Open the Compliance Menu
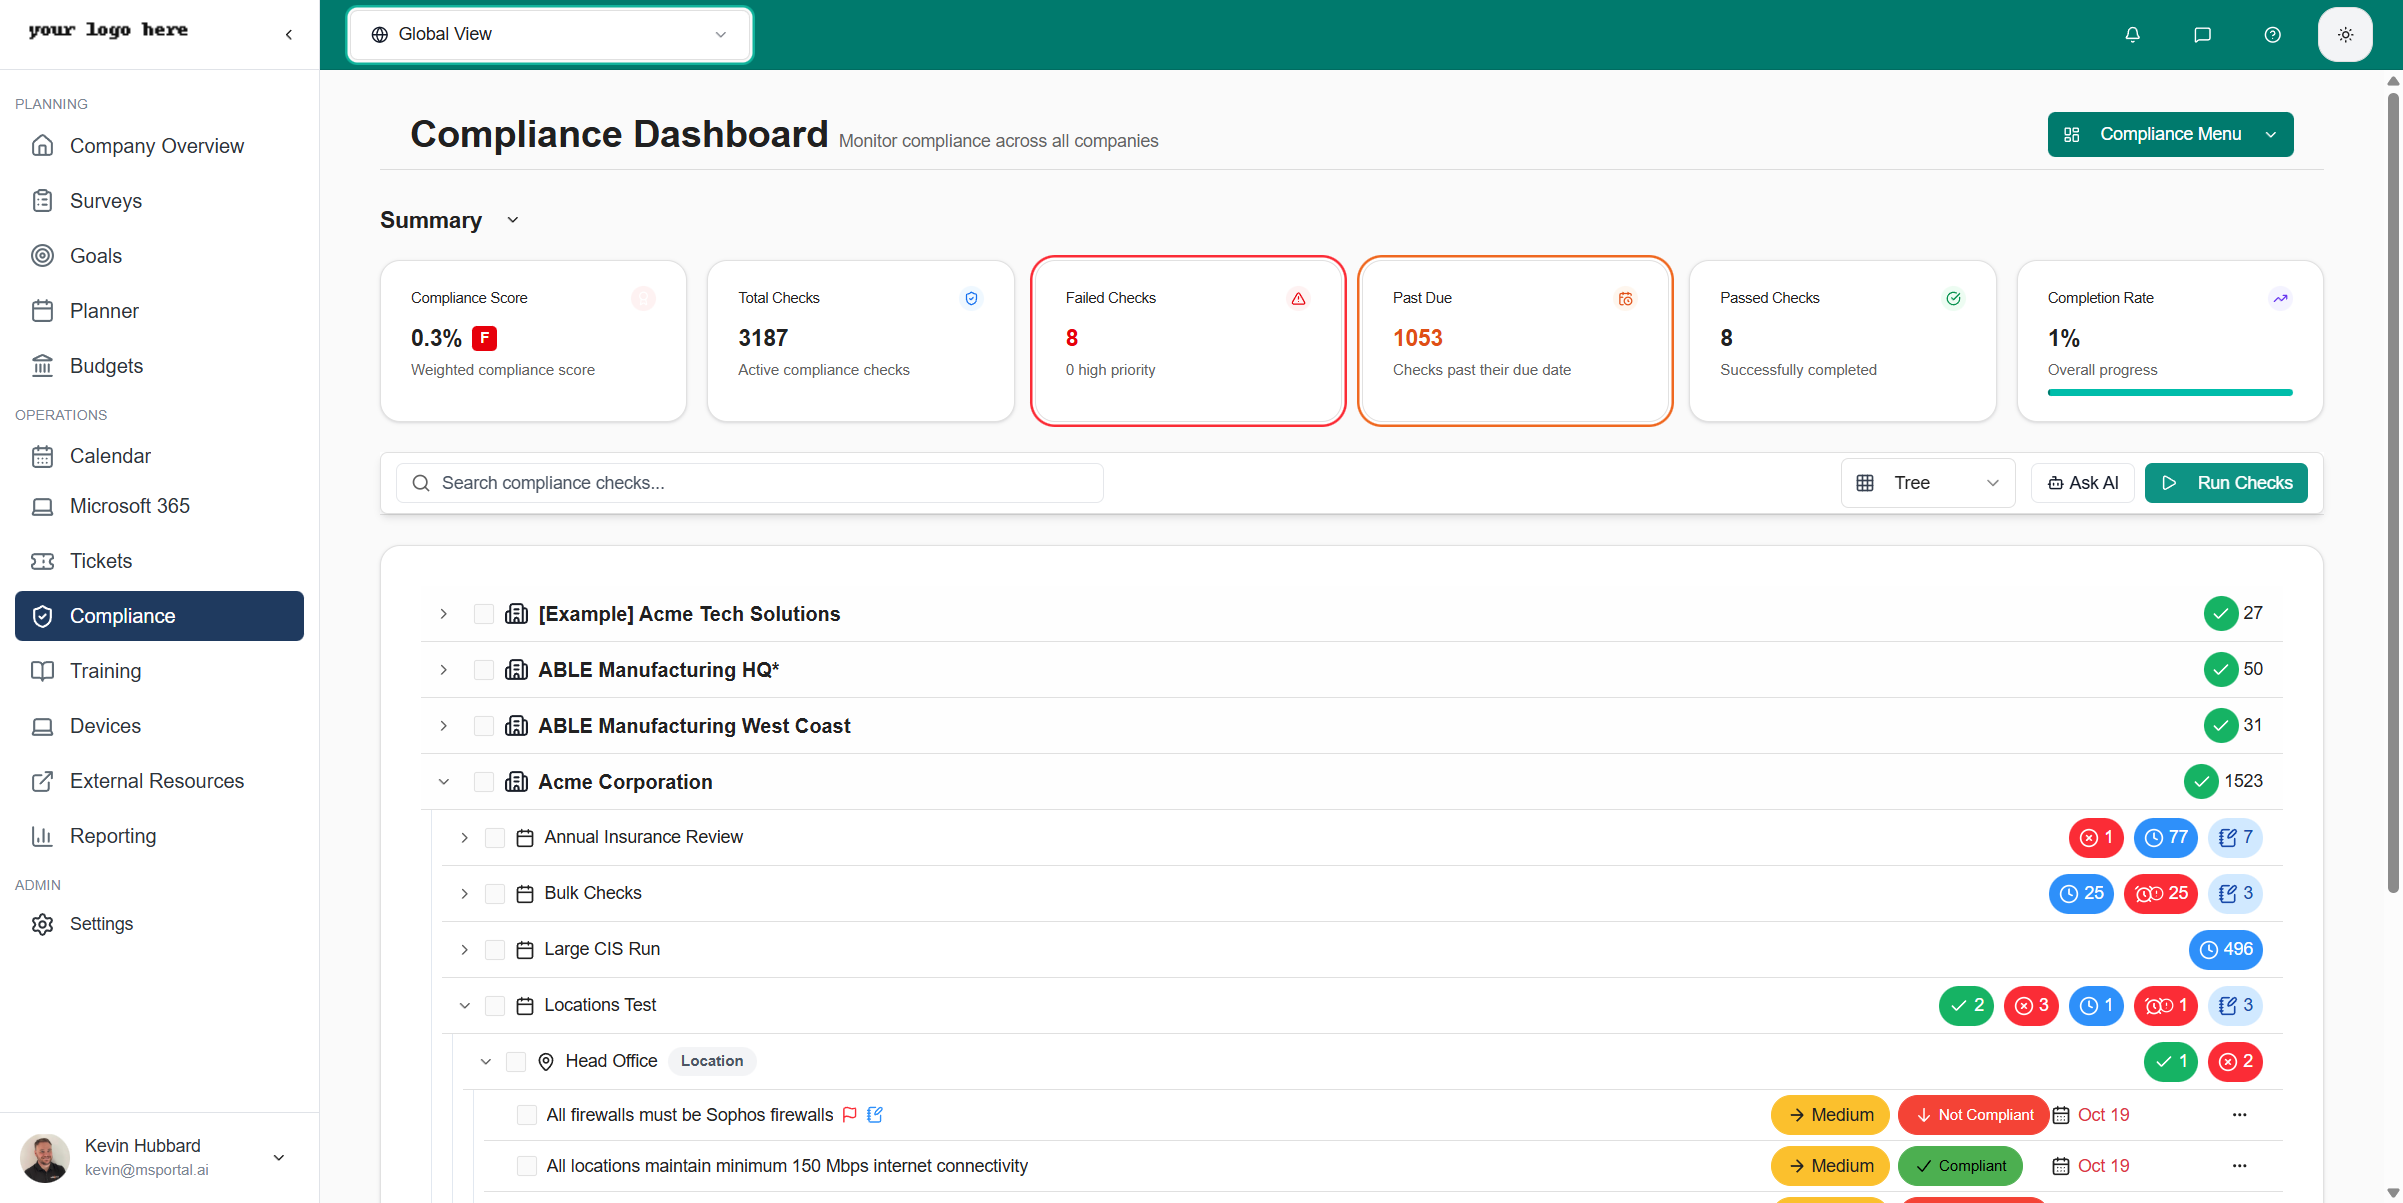Image resolution: width=2403 pixels, height=1203 pixels. pyautogui.click(x=2169, y=134)
